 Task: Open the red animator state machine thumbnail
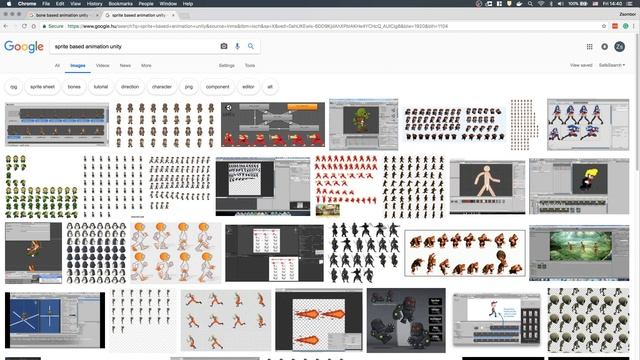point(273,124)
